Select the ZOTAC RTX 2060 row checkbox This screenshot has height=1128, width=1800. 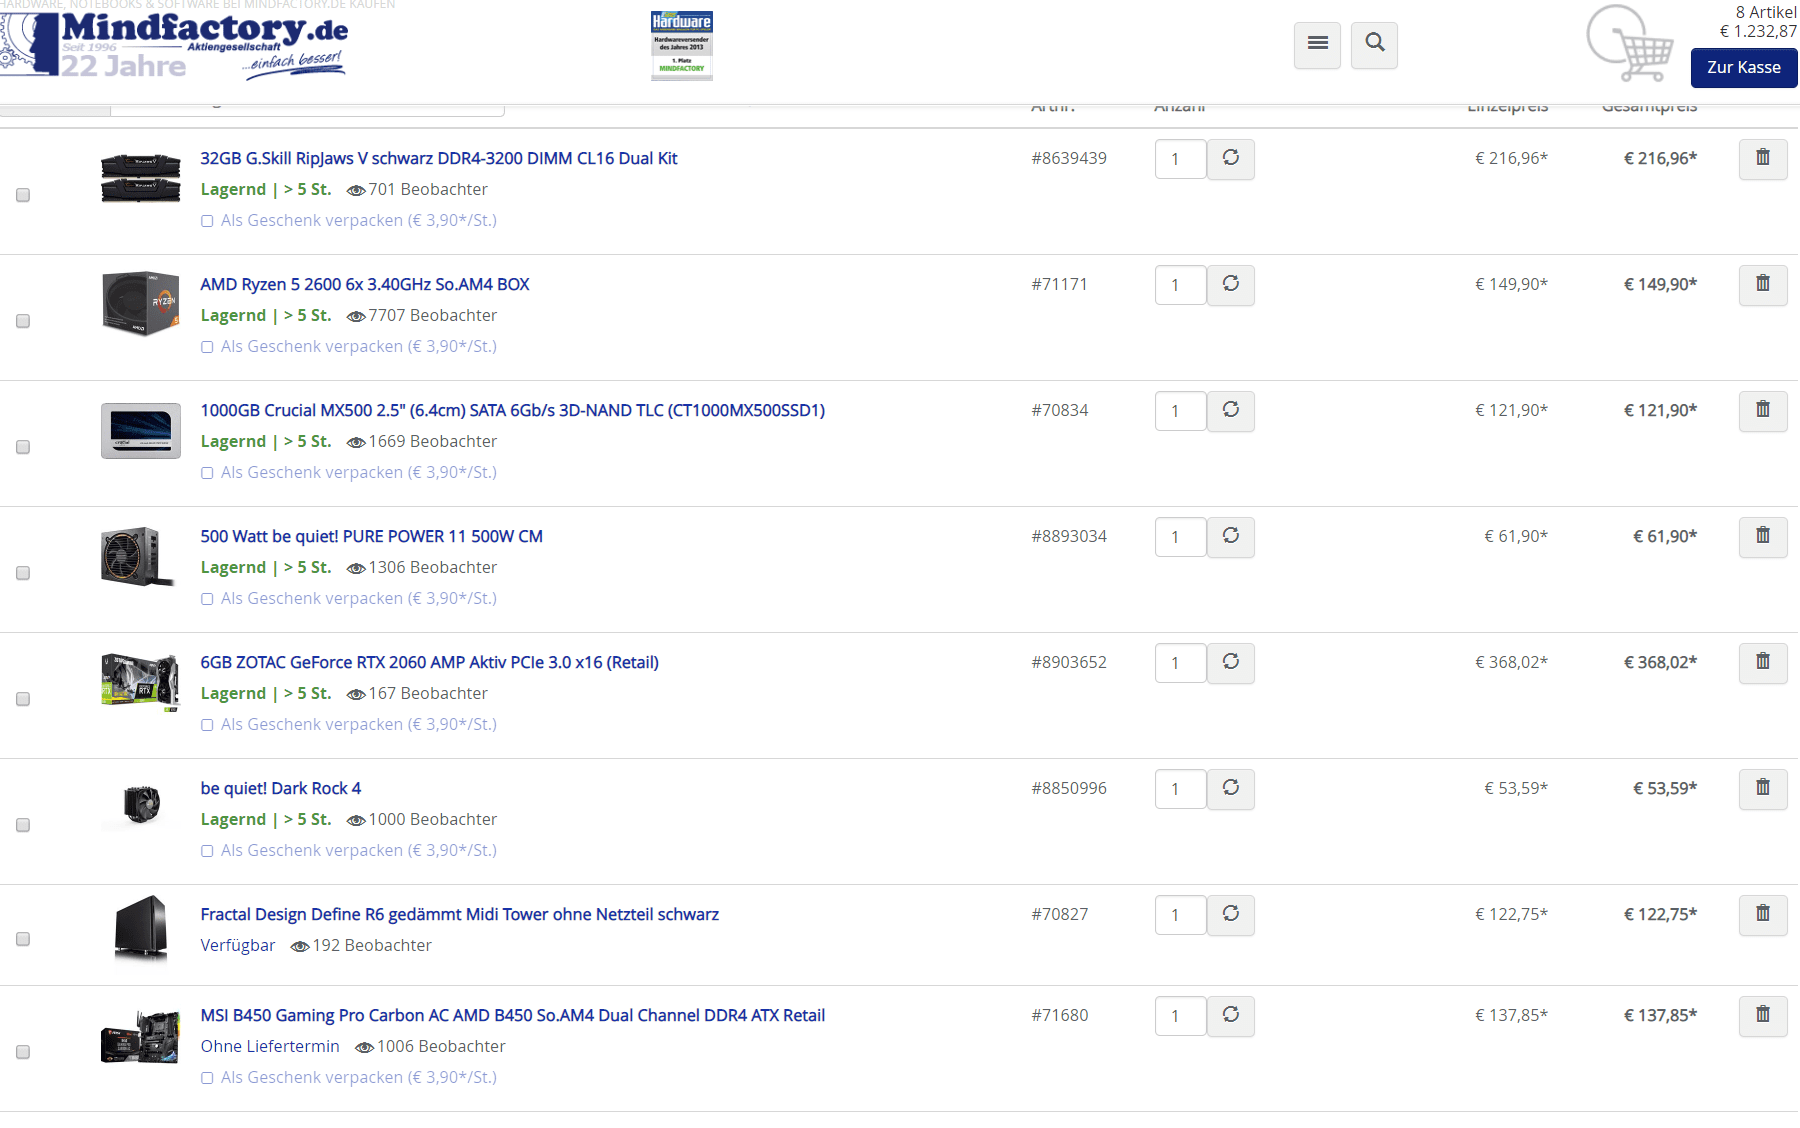click(x=23, y=699)
